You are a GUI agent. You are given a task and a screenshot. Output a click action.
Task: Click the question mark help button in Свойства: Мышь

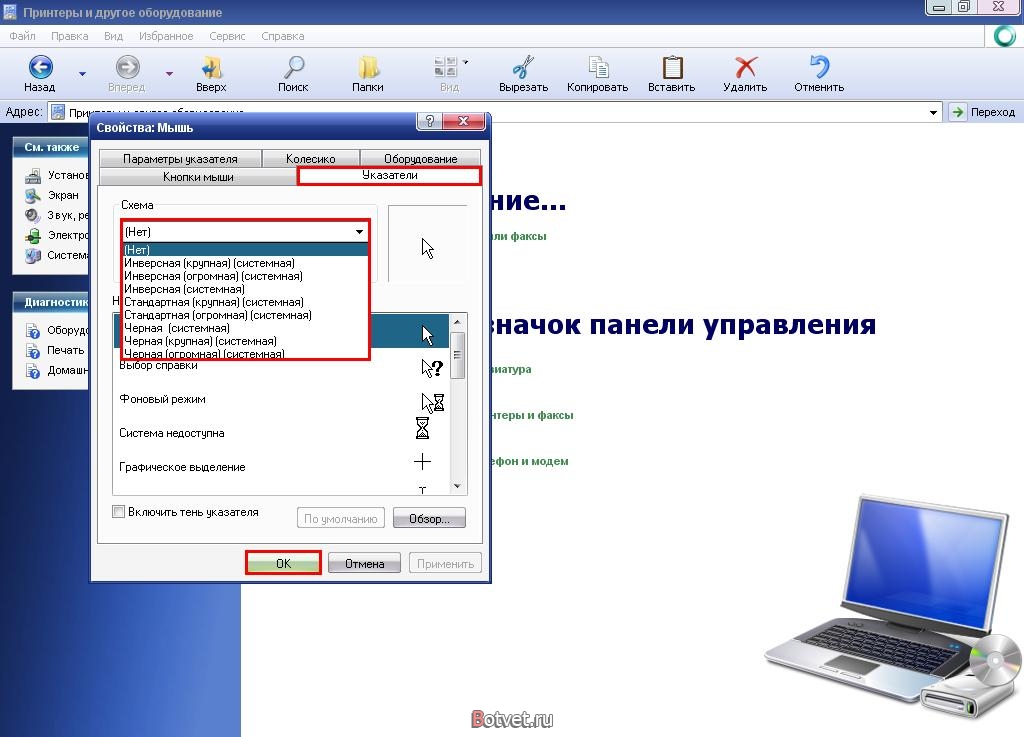click(x=429, y=121)
